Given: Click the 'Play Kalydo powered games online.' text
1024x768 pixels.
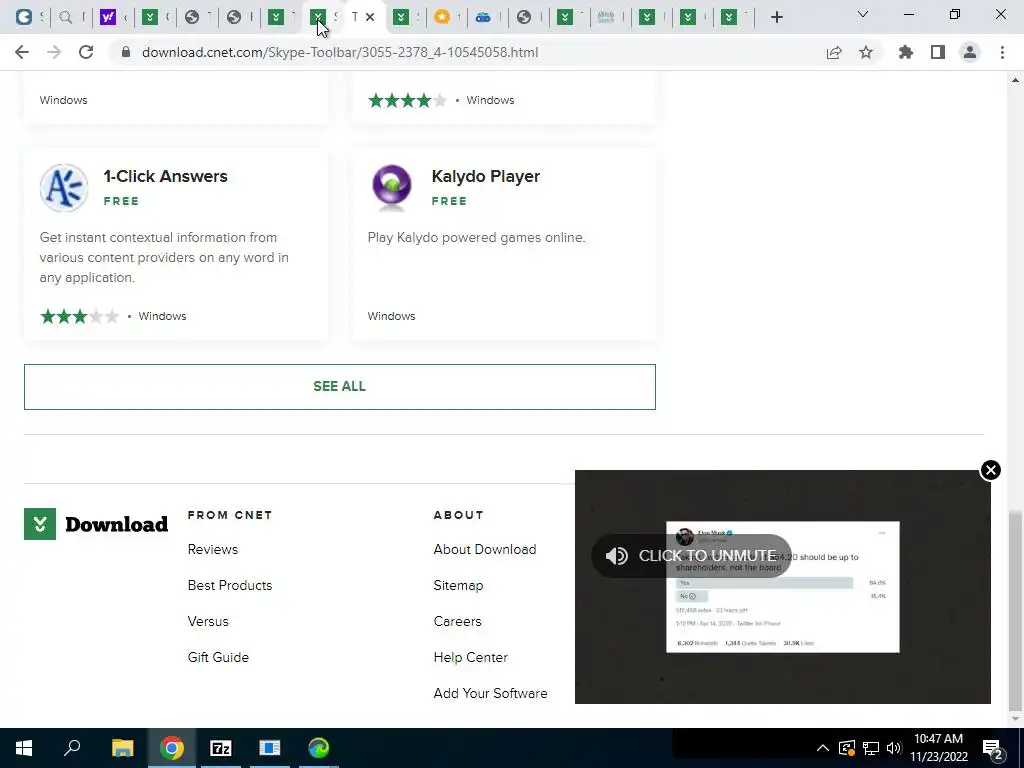Looking at the screenshot, I should click(x=477, y=238).
